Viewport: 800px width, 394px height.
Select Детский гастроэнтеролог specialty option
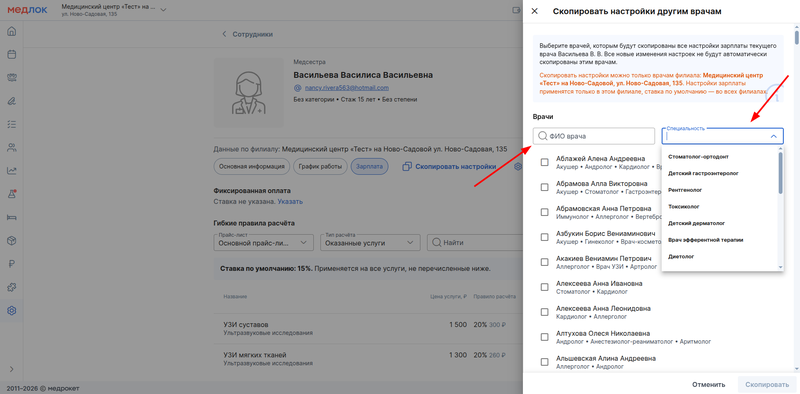[720, 173]
